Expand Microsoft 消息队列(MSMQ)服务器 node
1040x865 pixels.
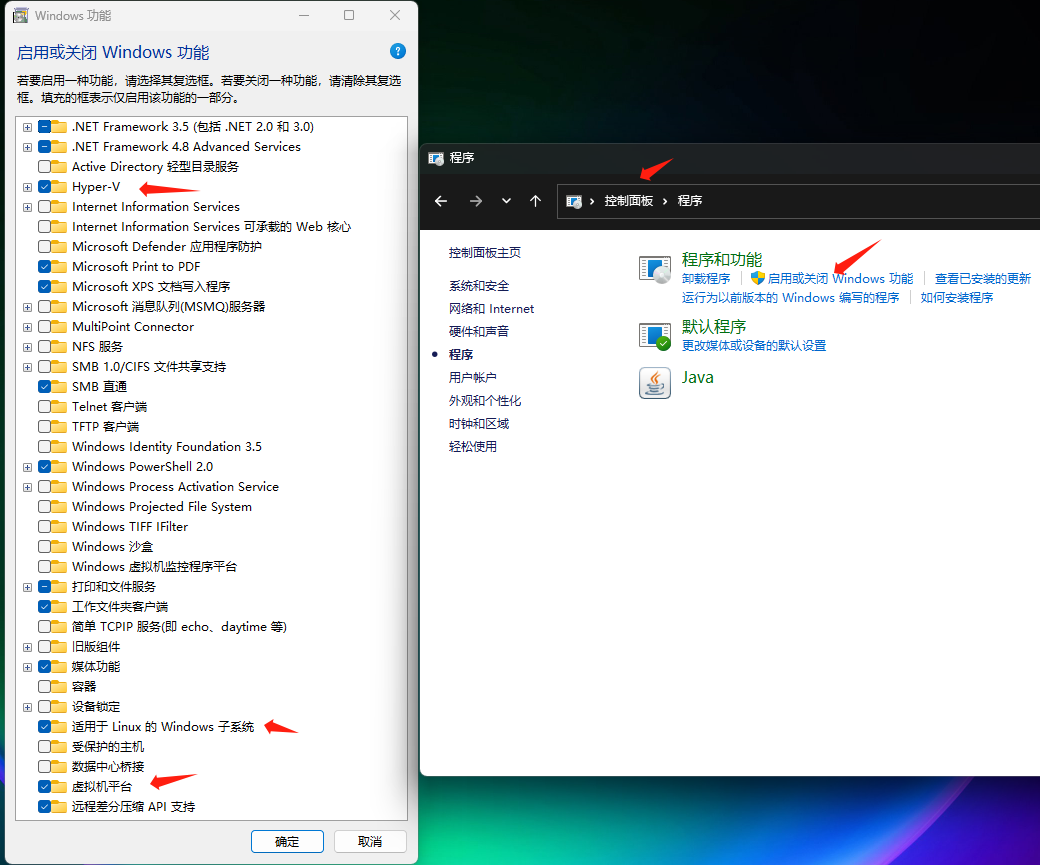click(27, 307)
